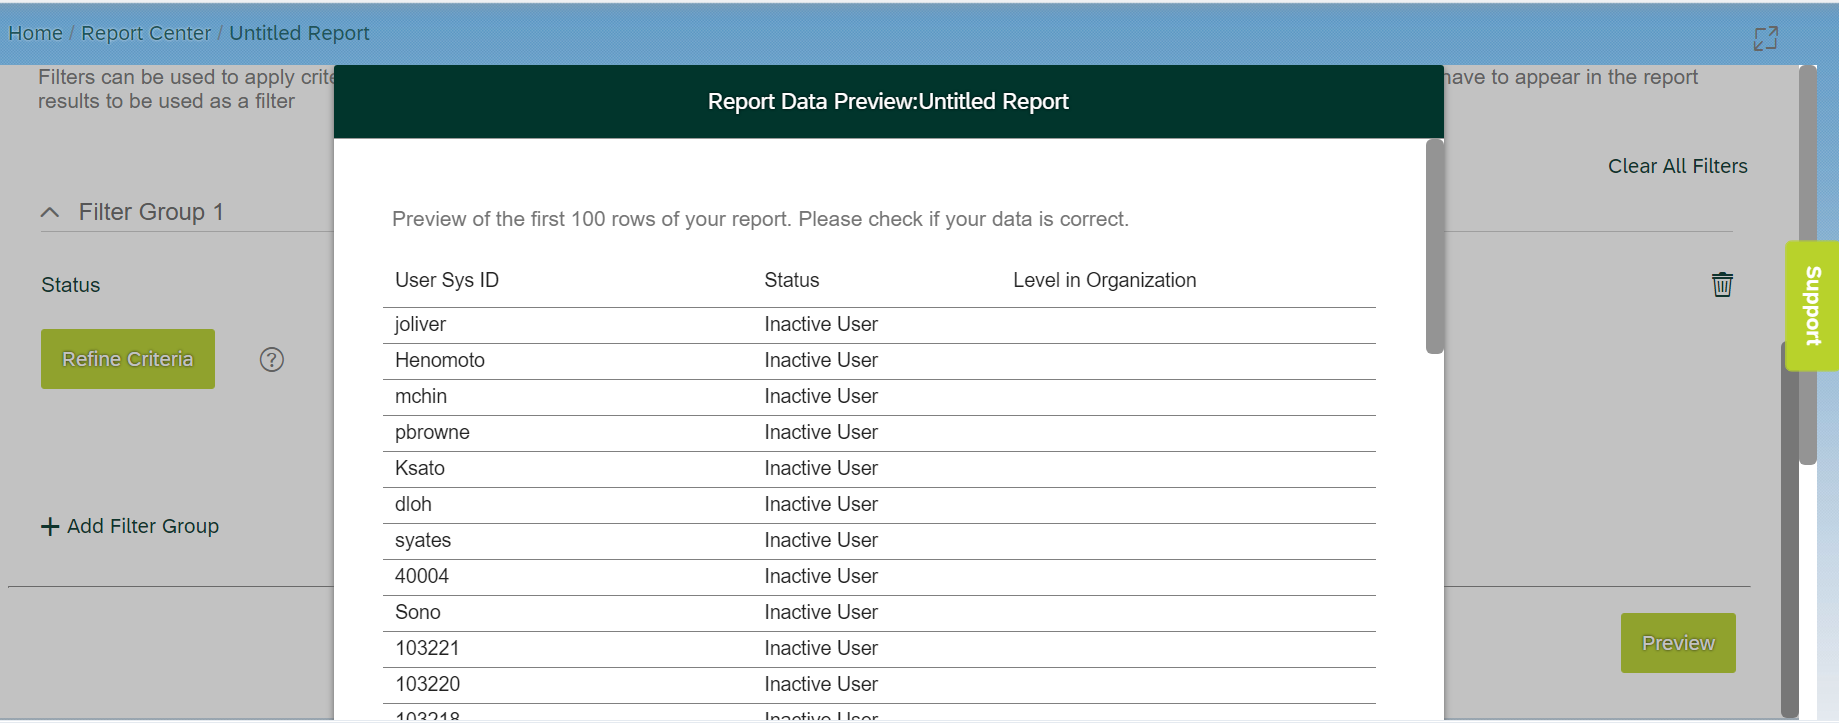Select the Ksato user ID cell
This screenshot has height=723, width=1839.
tap(420, 468)
